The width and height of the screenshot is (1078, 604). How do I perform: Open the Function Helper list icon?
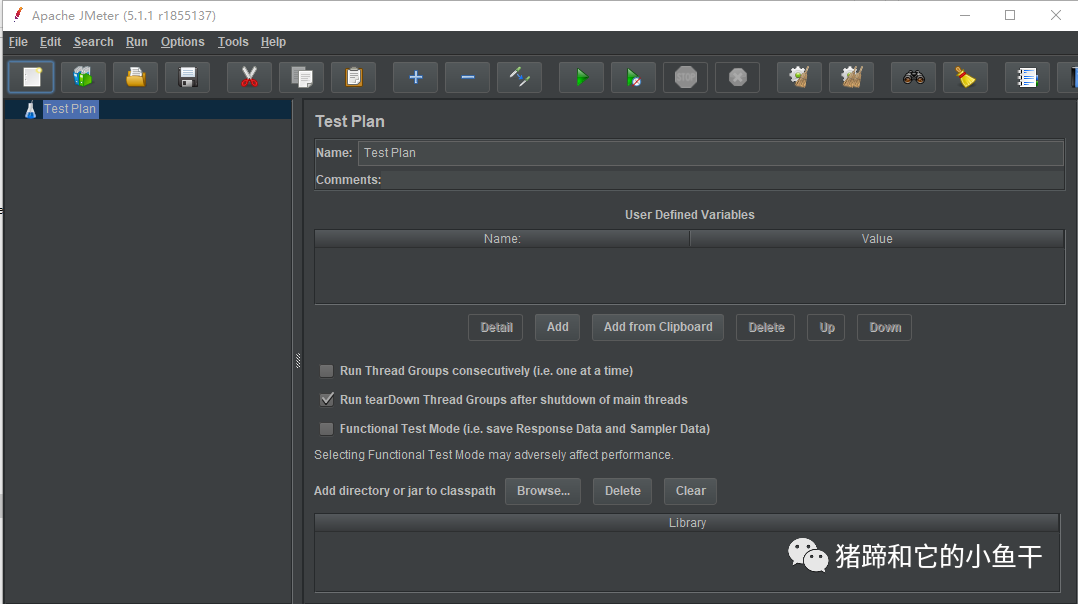[x=1027, y=77]
